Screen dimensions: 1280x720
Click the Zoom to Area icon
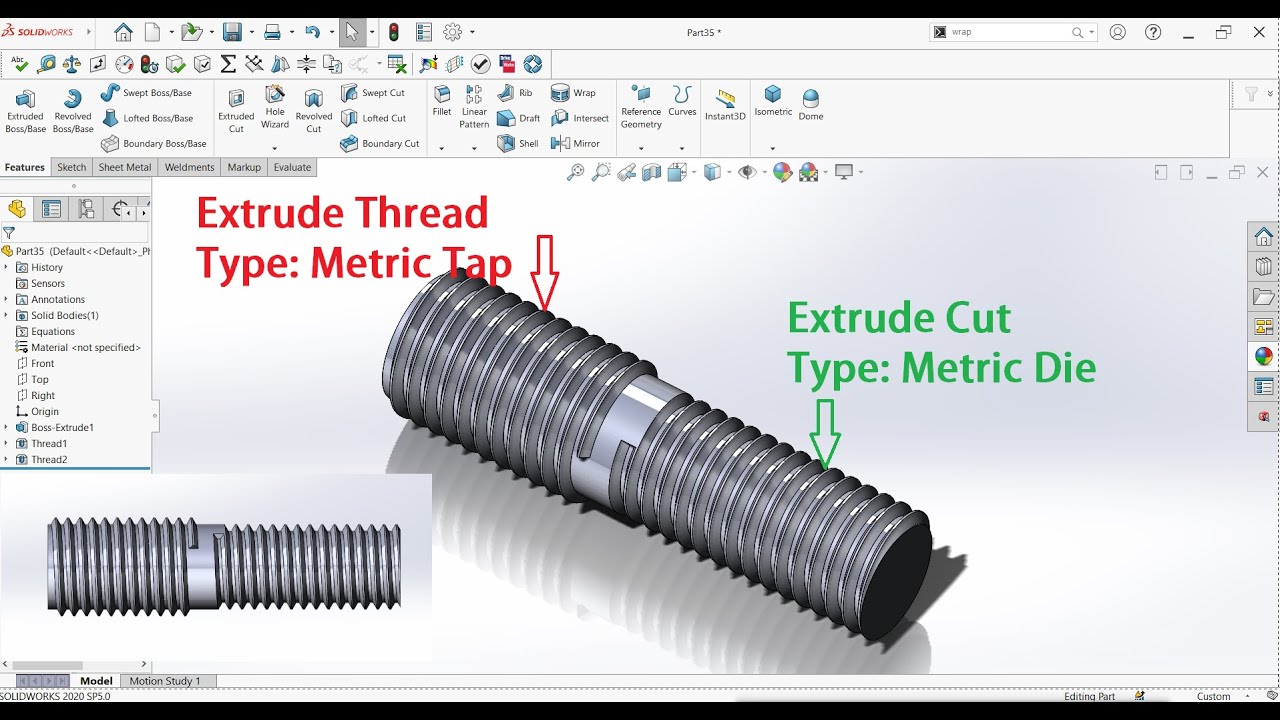click(601, 172)
